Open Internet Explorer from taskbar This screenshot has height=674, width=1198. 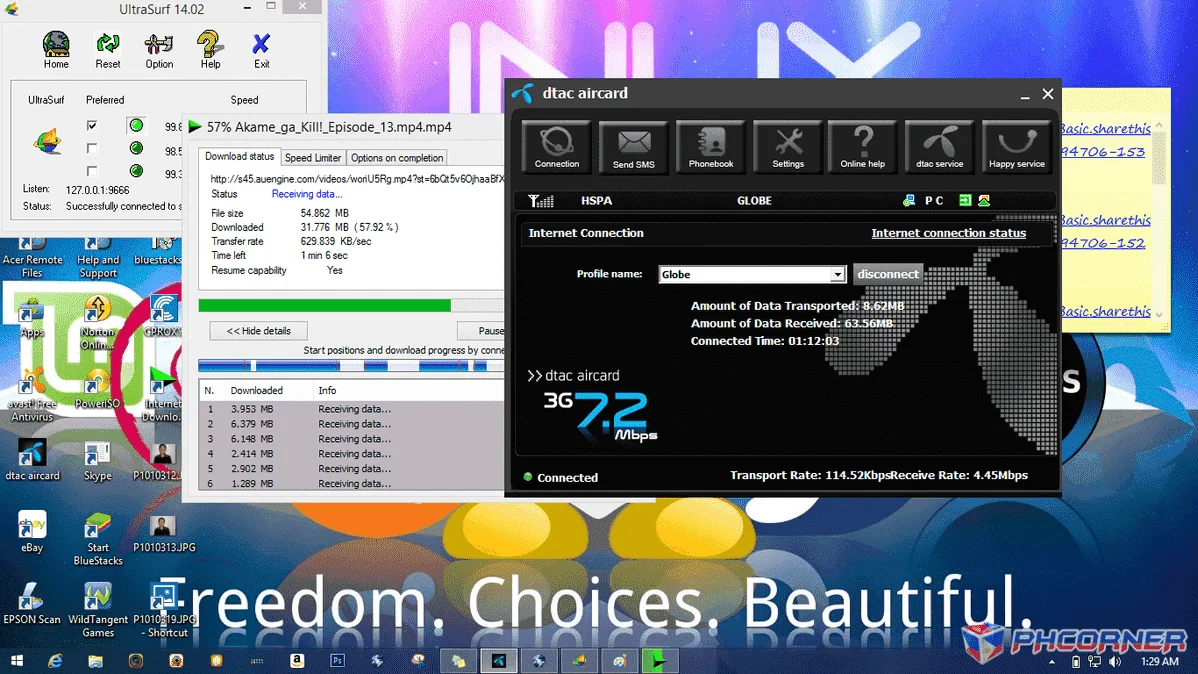55,661
